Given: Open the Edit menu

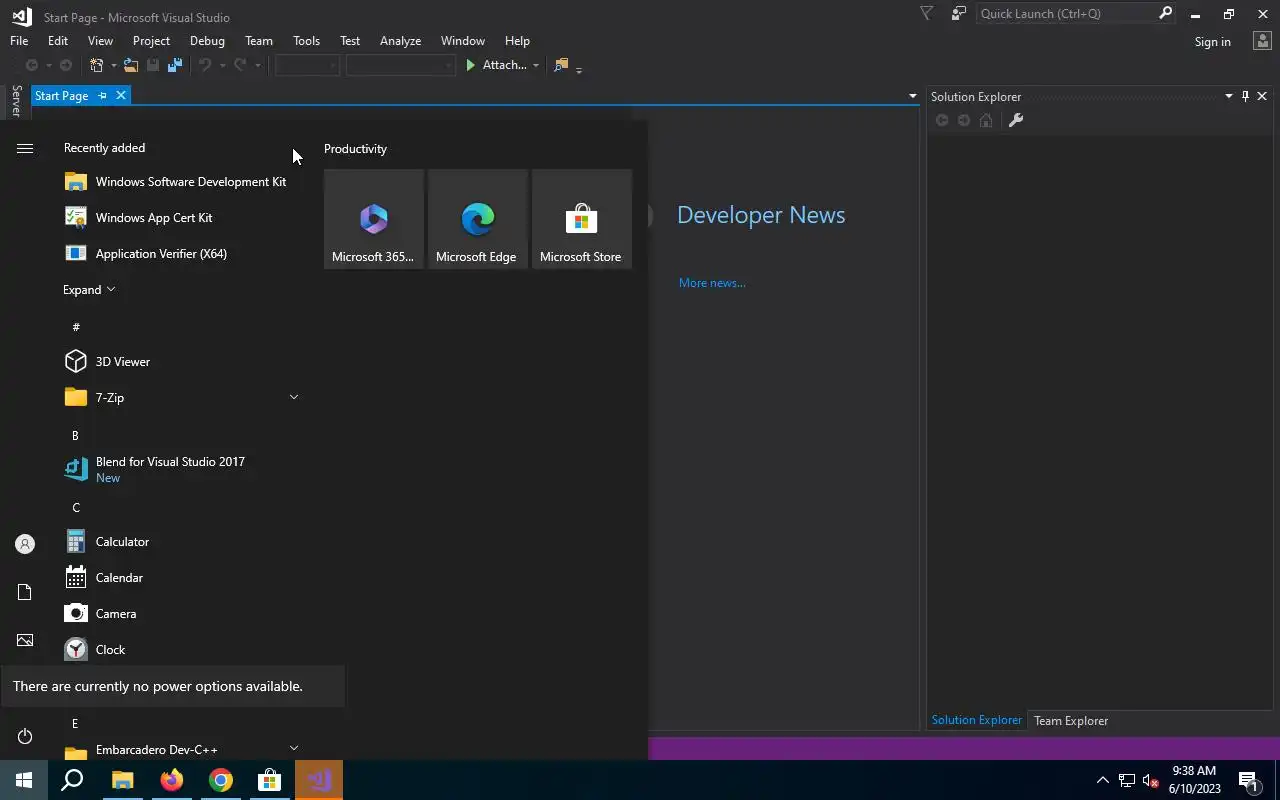Looking at the screenshot, I should tap(58, 41).
